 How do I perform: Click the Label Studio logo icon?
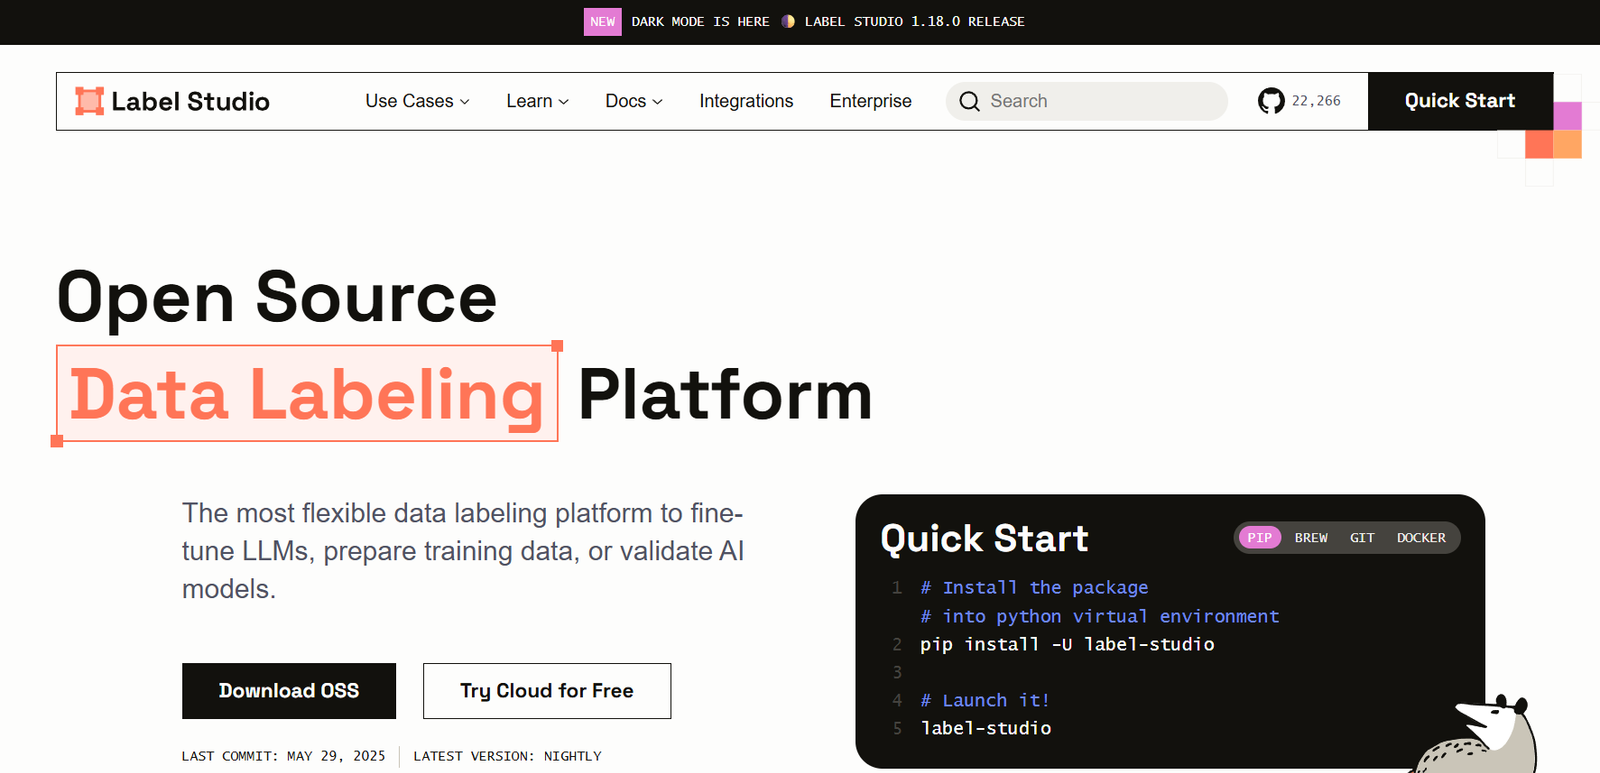(89, 101)
